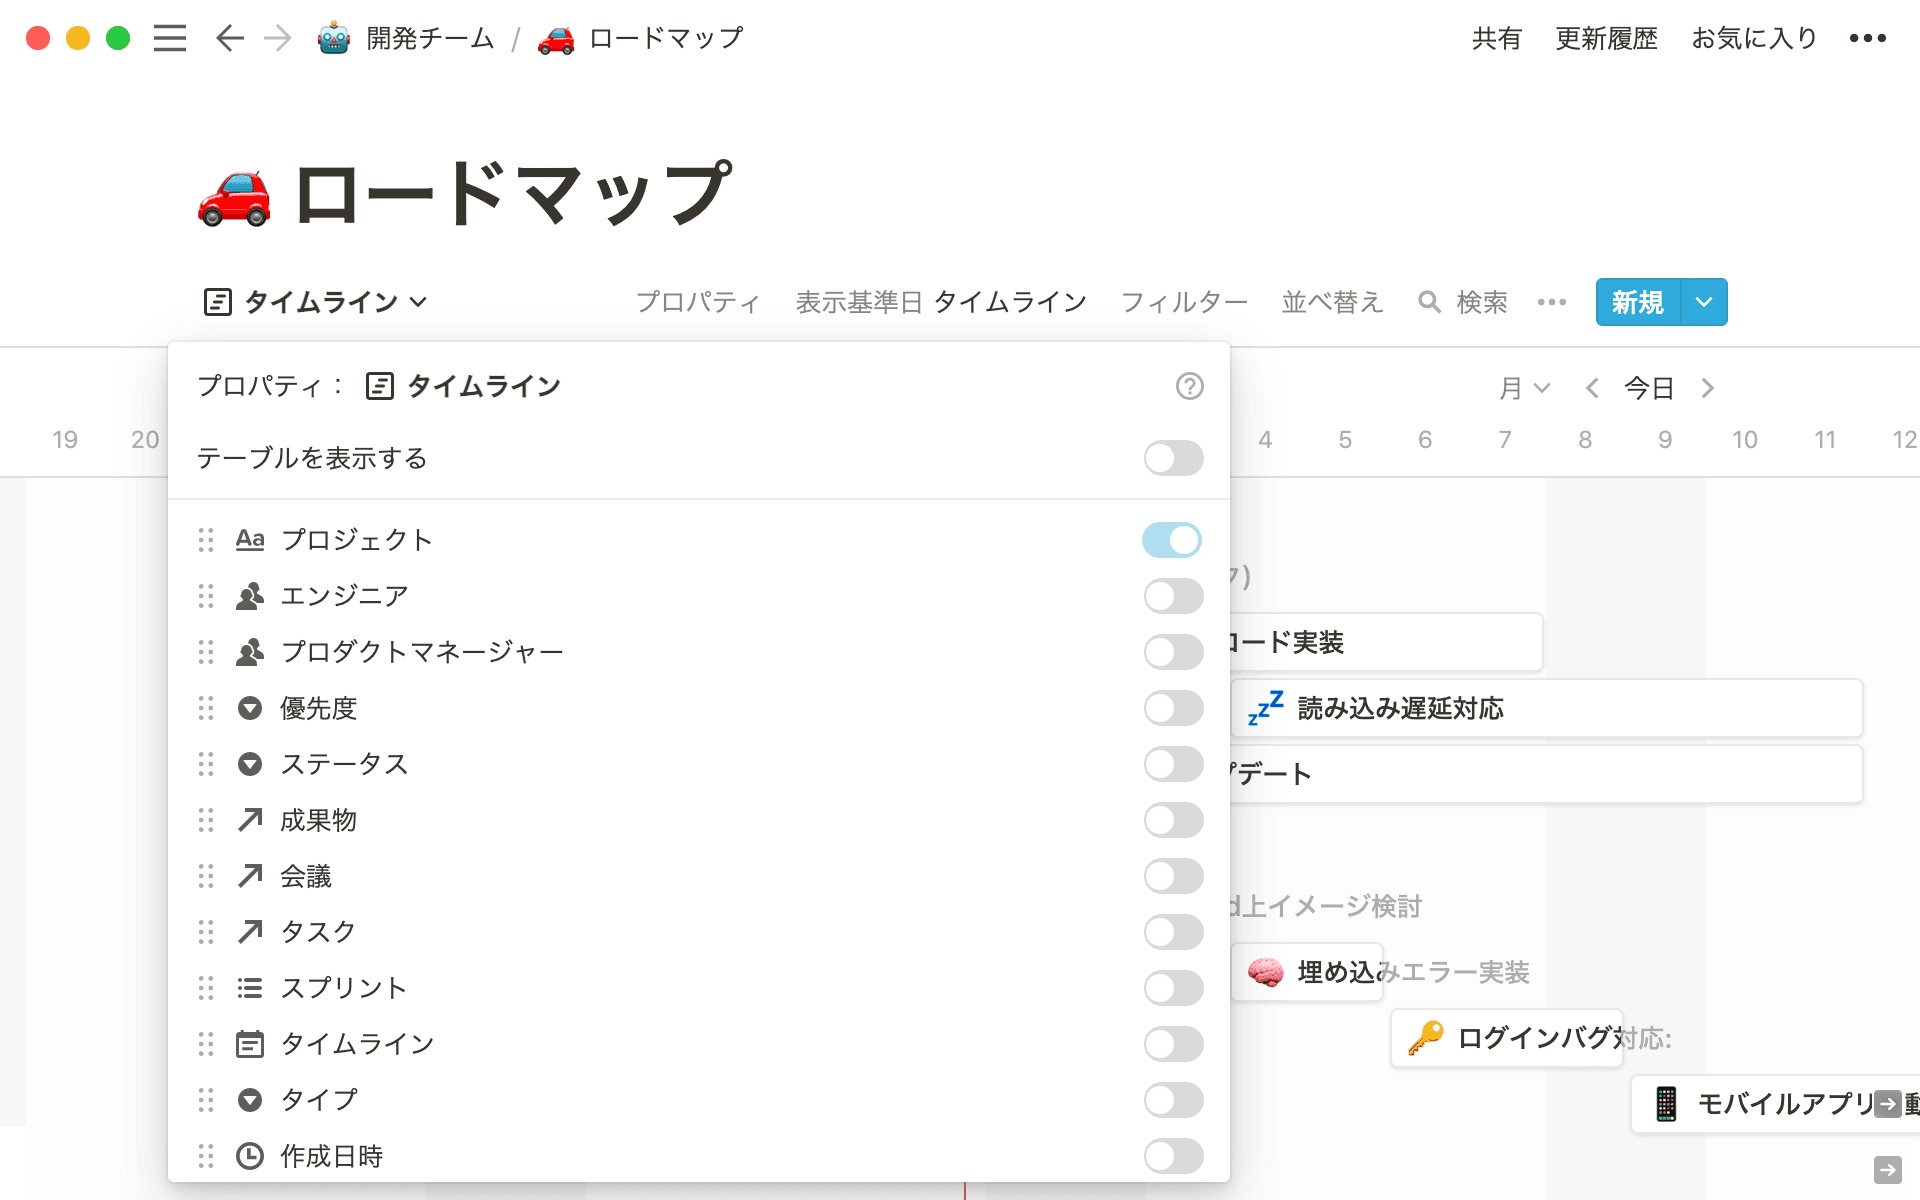The width and height of the screenshot is (1920, 1200).
Task: Open the フィルター menu
Action: point(1183,302)
